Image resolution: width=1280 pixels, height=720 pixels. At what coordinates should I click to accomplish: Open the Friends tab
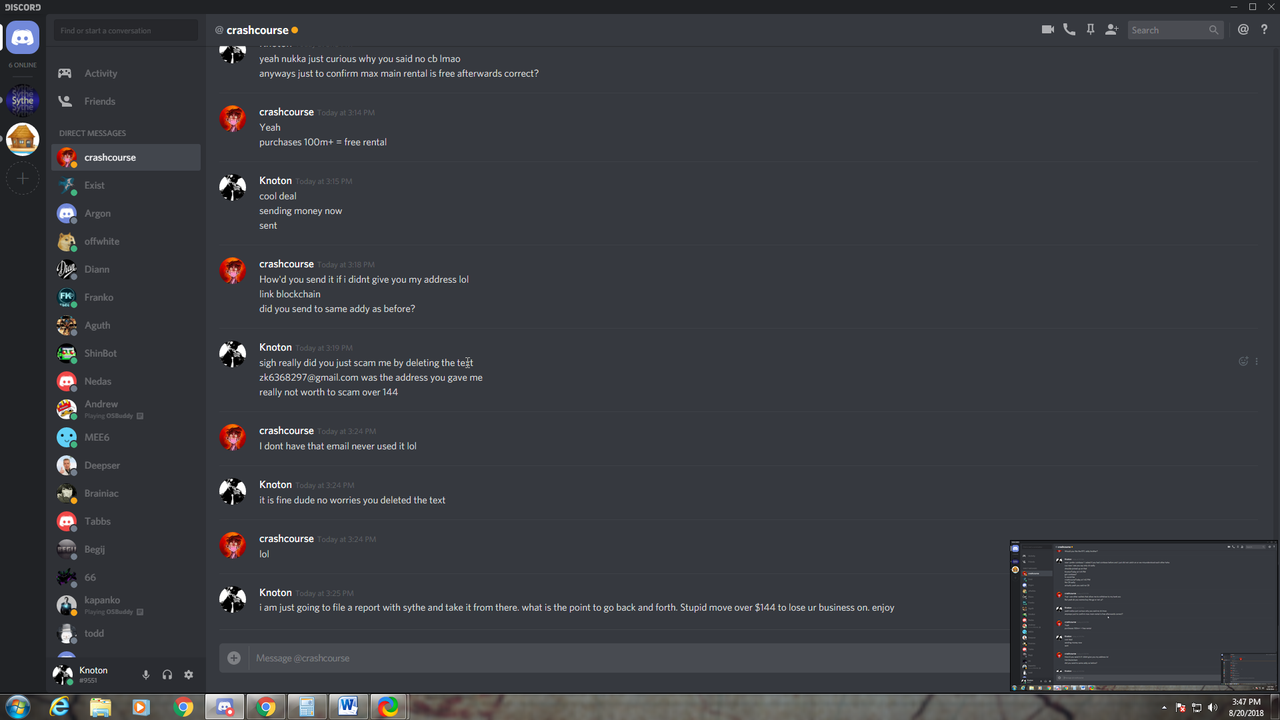point(99,101)
